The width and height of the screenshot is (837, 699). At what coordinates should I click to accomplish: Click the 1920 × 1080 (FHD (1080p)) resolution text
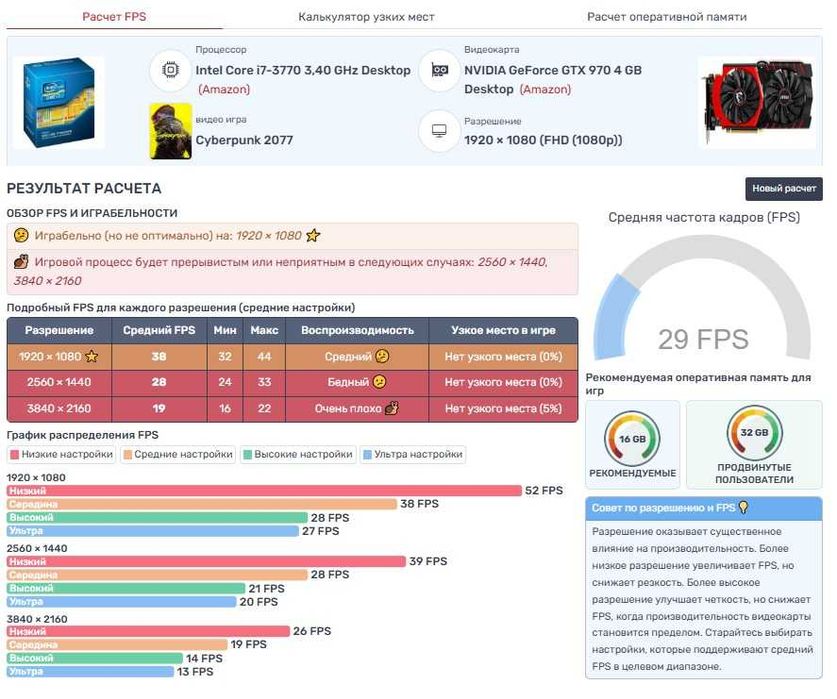tap(543, 140)
